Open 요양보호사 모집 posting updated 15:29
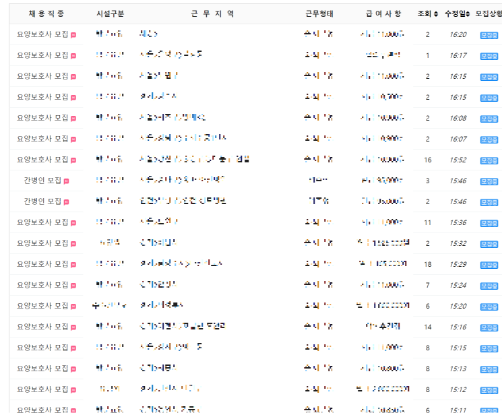 (x=43, y=264)
